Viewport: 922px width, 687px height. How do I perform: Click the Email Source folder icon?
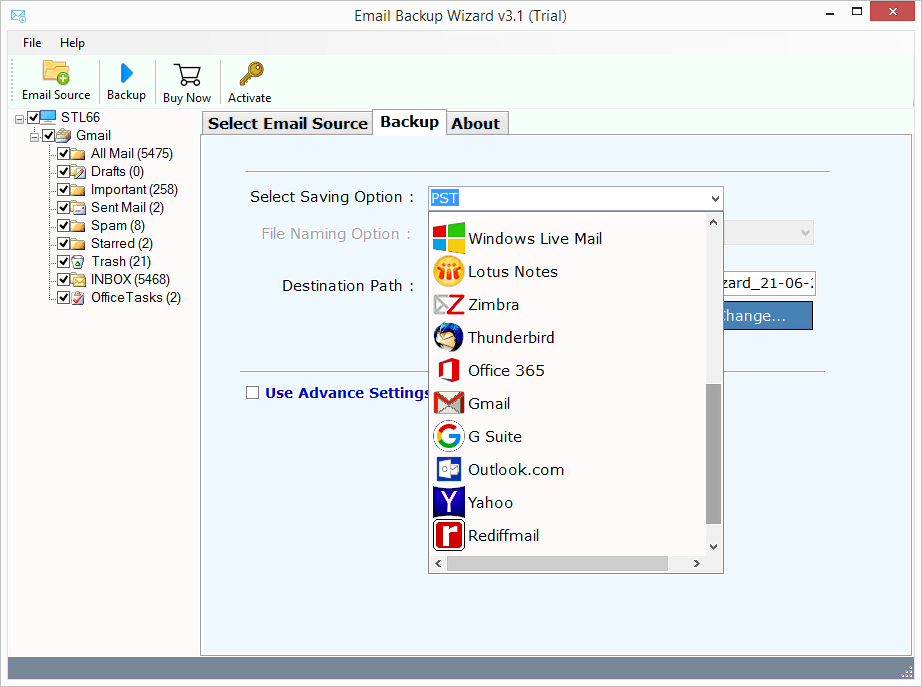pyautogui.click(x=56, y=72)
